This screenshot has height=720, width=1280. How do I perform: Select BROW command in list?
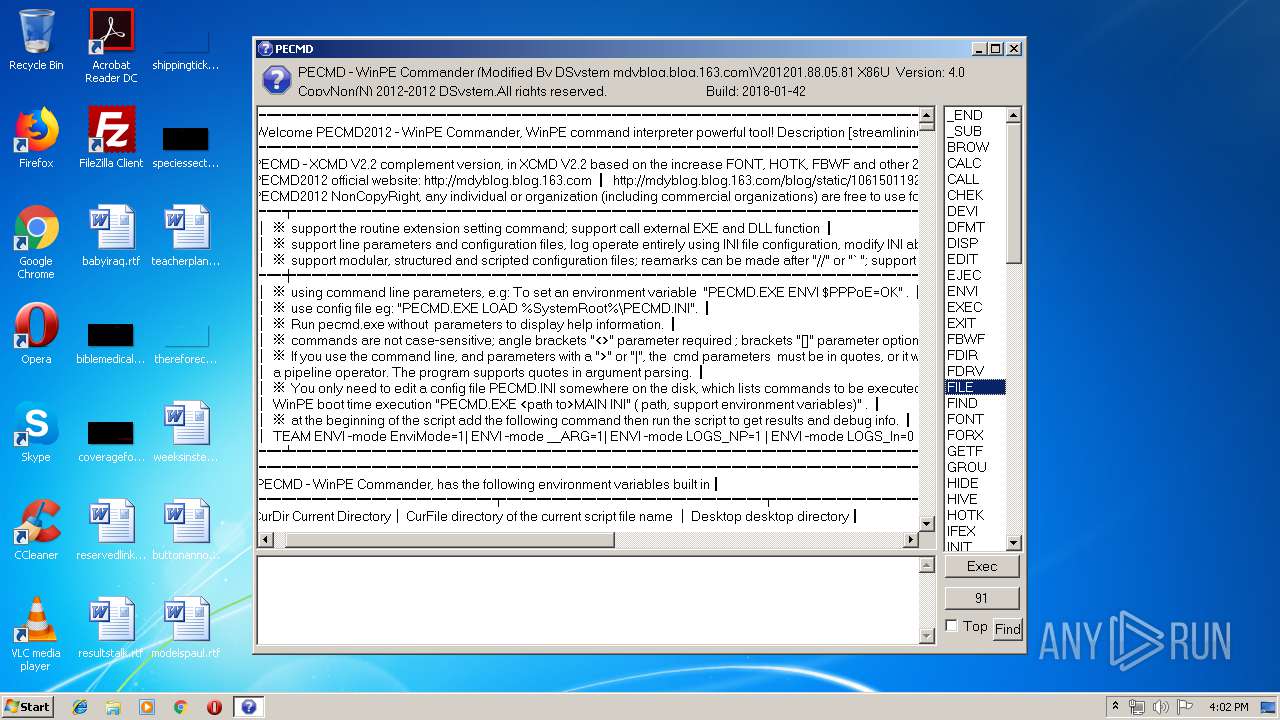tap(975, 147)
